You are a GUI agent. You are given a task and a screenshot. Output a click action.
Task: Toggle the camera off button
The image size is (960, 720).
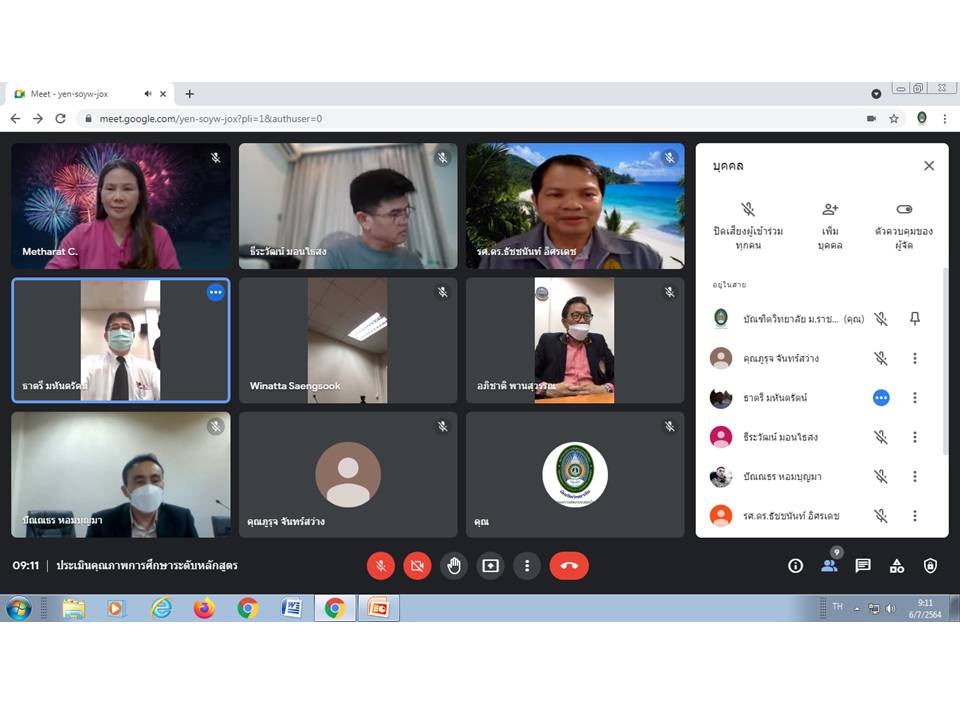pos(417,566)
